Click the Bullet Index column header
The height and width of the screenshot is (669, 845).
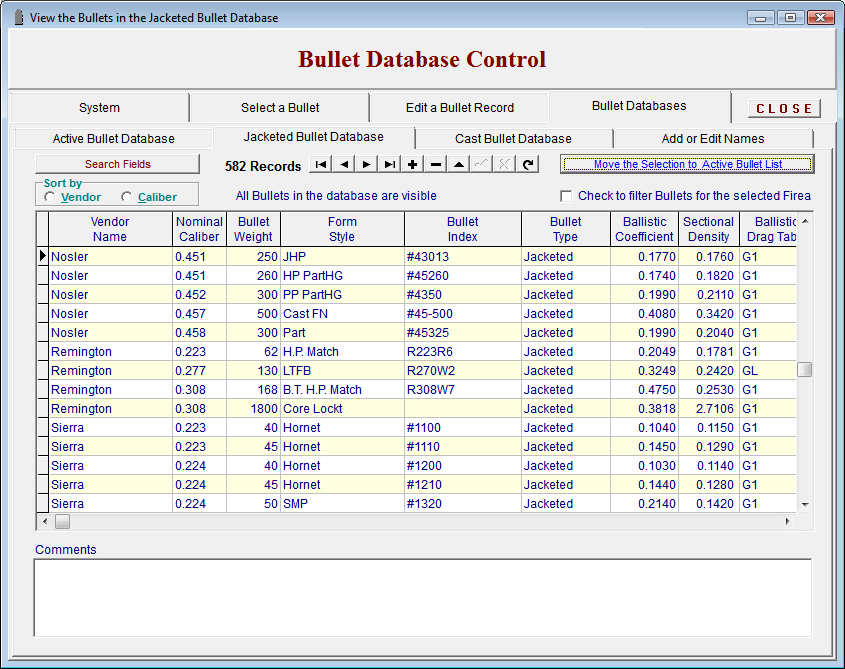click(462, 229)
